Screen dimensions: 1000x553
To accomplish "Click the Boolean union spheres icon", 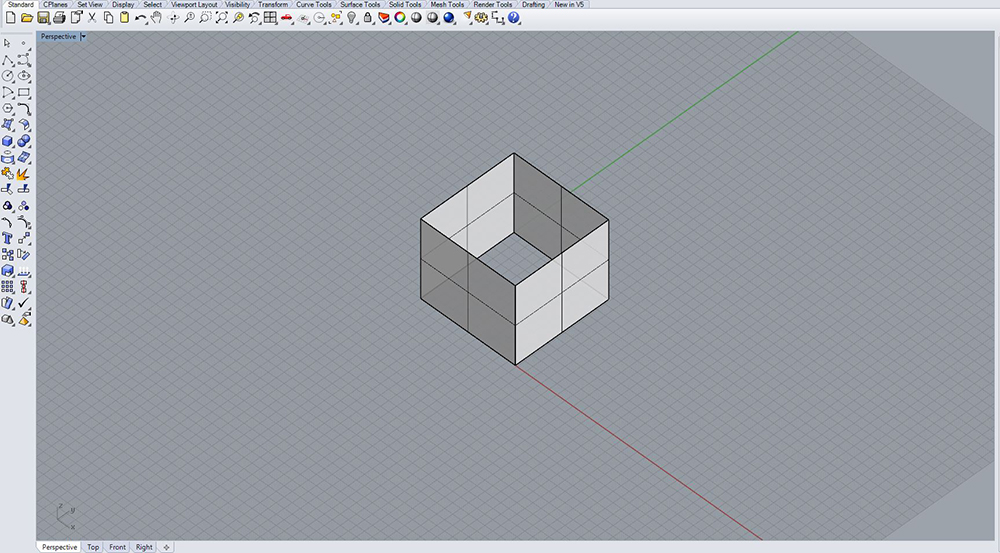I will 24,141.
